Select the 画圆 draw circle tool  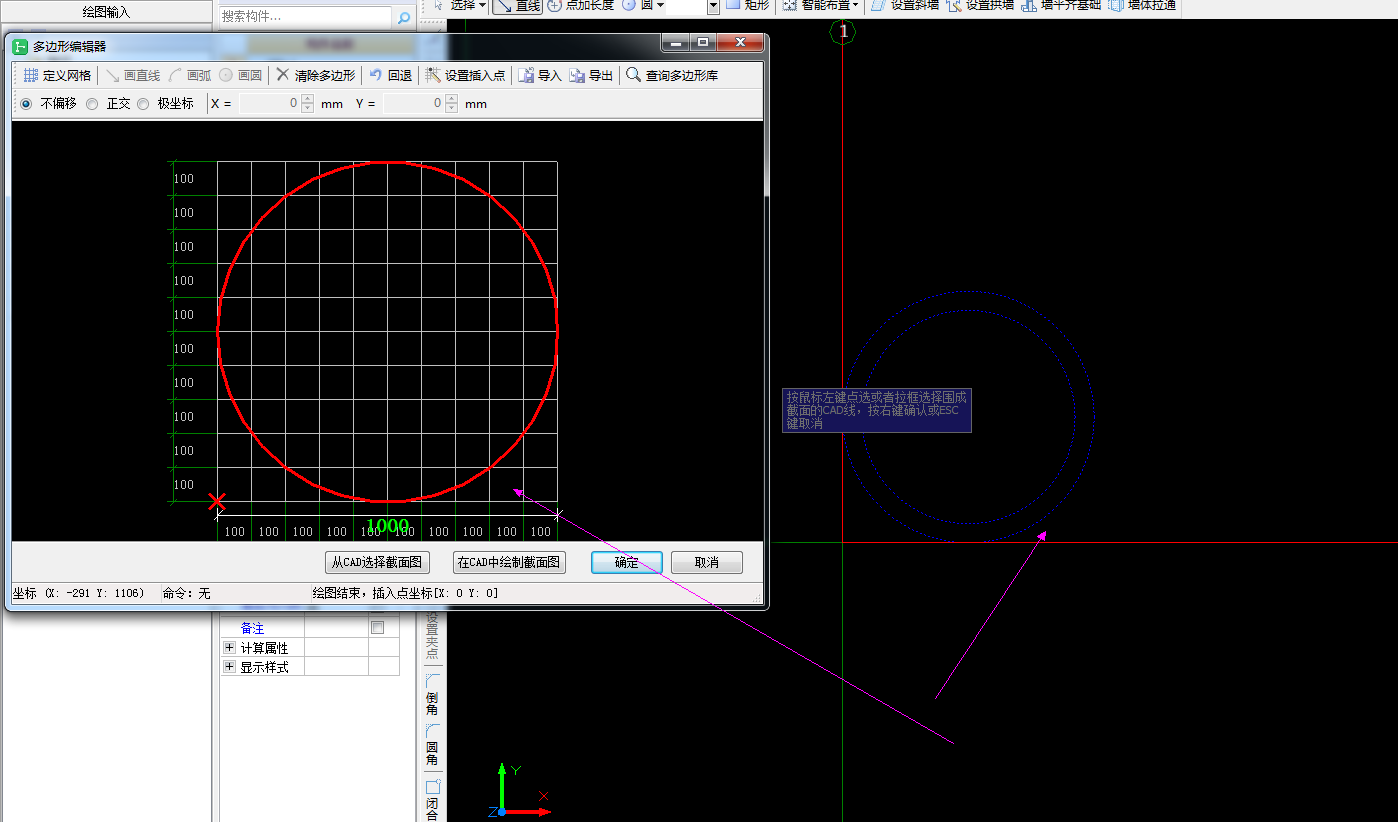pyautogui.click(x=241, y=75)
